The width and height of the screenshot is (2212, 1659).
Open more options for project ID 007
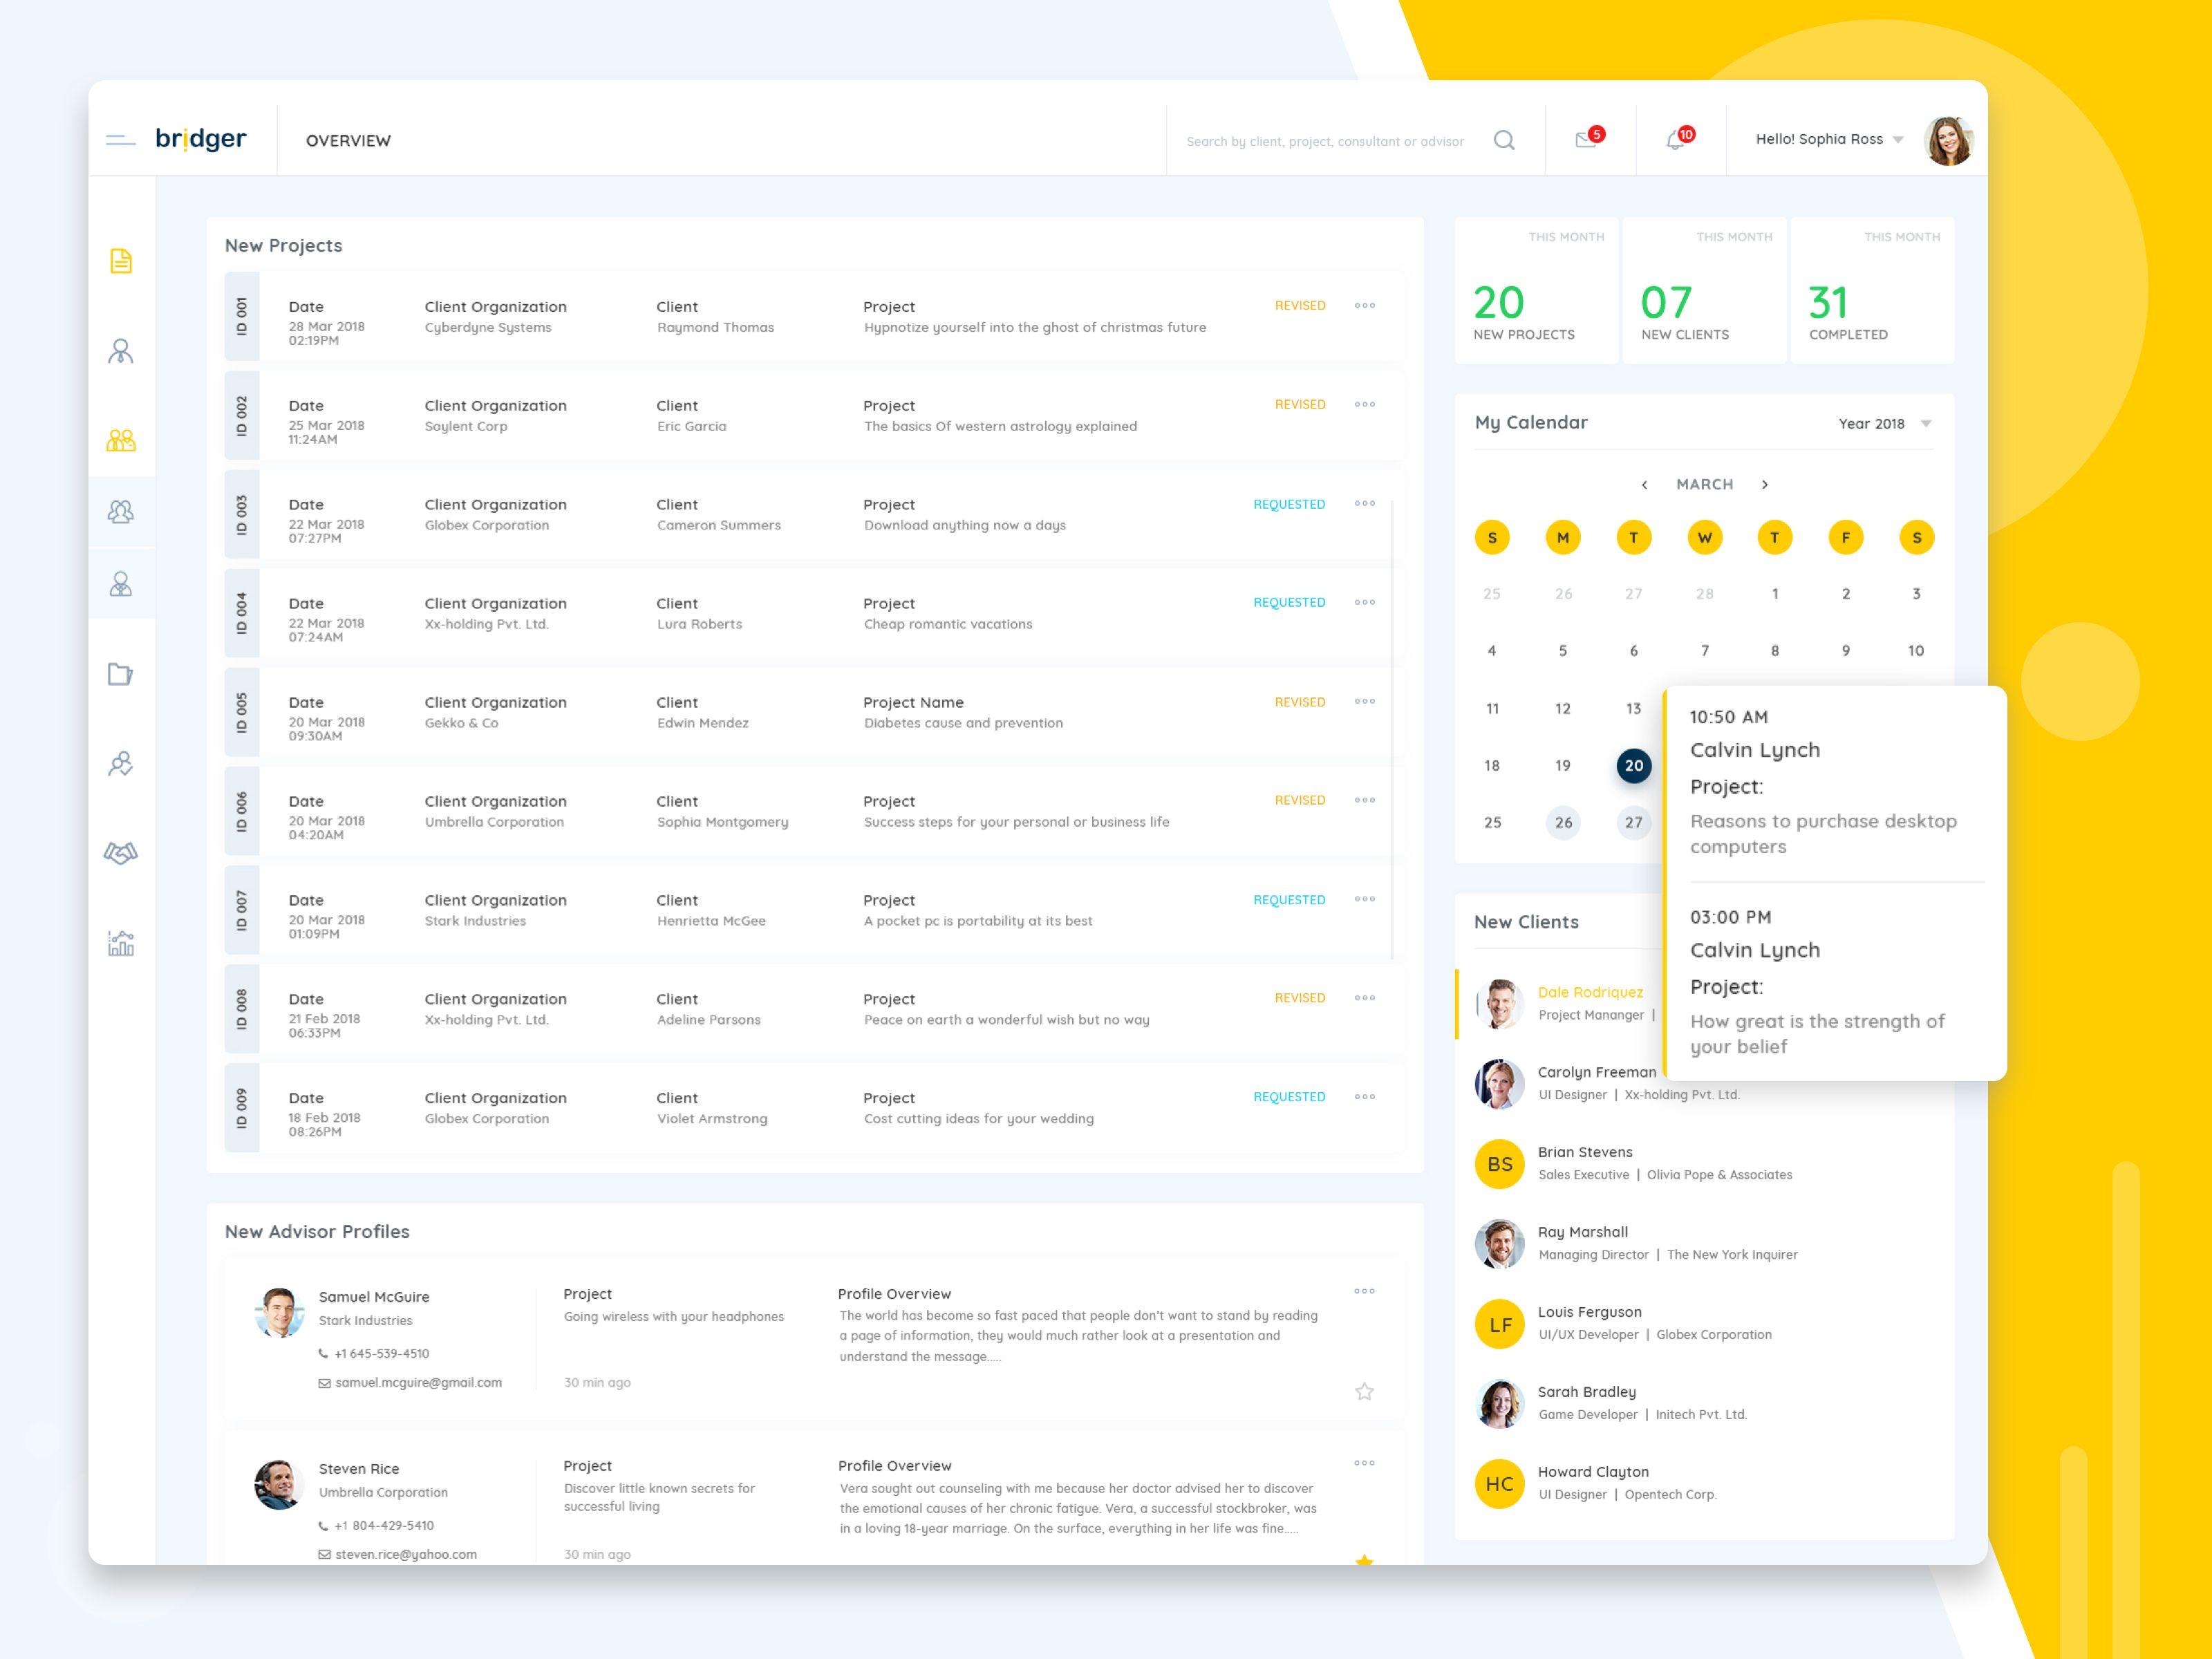point(1365,900)
